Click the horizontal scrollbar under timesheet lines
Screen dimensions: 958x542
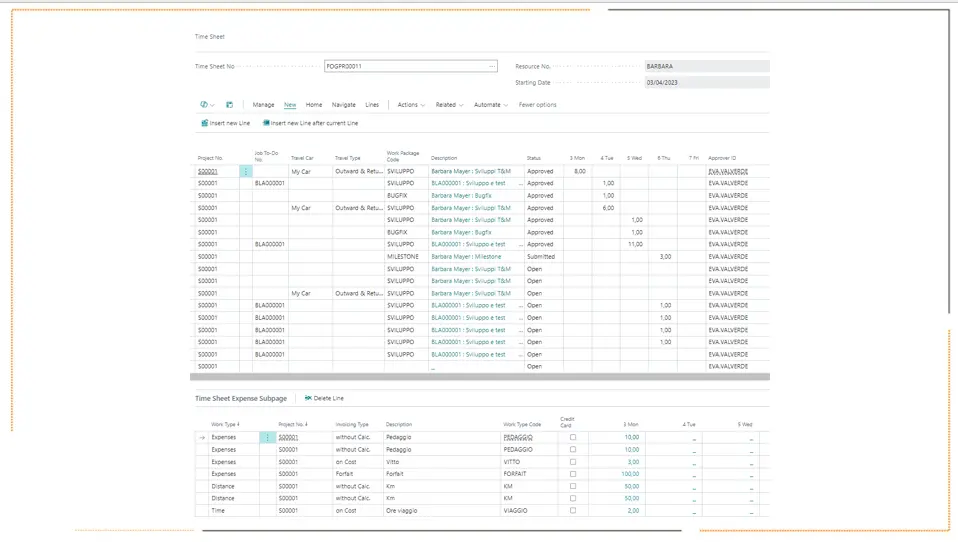click(480, 377)
